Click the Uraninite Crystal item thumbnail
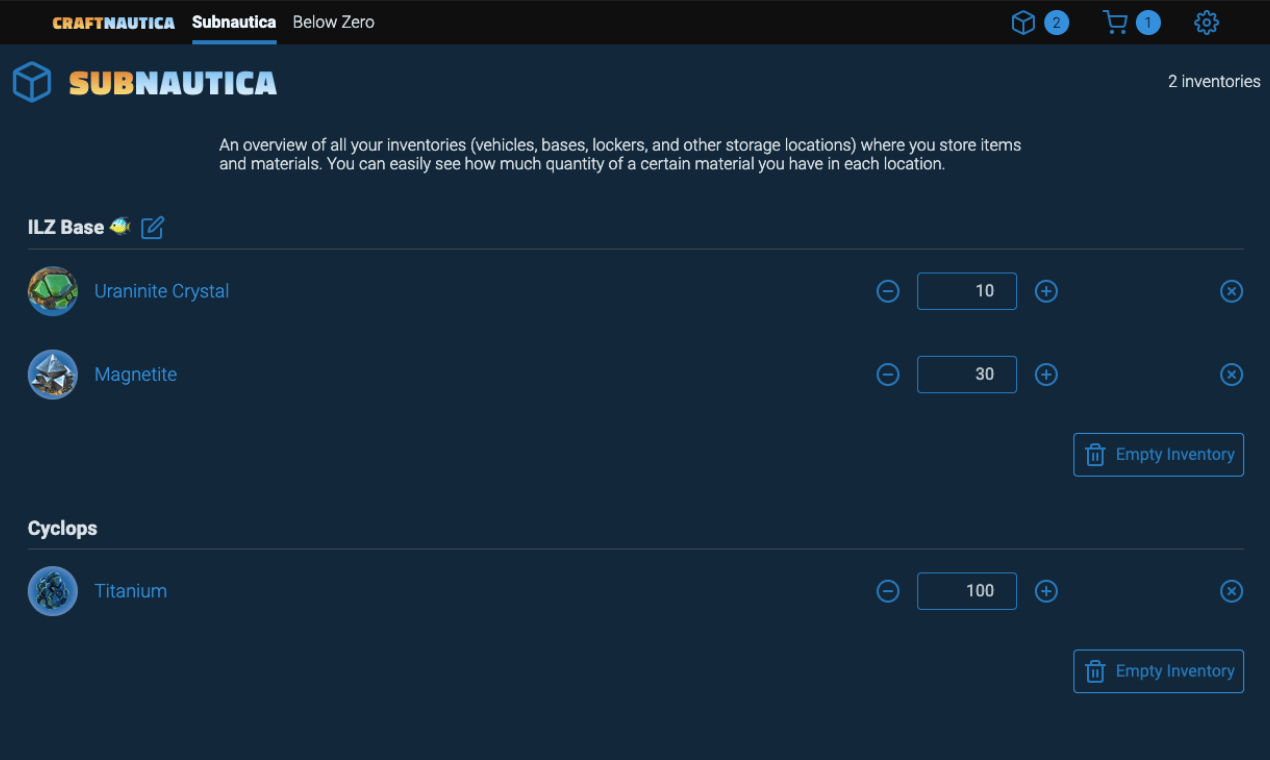 [53, 291]
